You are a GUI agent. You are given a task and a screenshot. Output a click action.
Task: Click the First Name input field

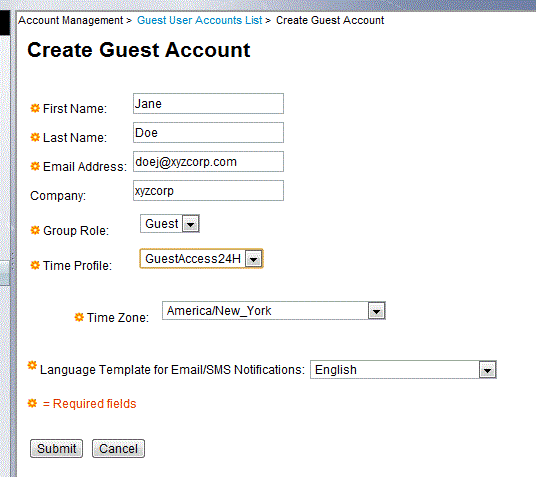(208, 104)
